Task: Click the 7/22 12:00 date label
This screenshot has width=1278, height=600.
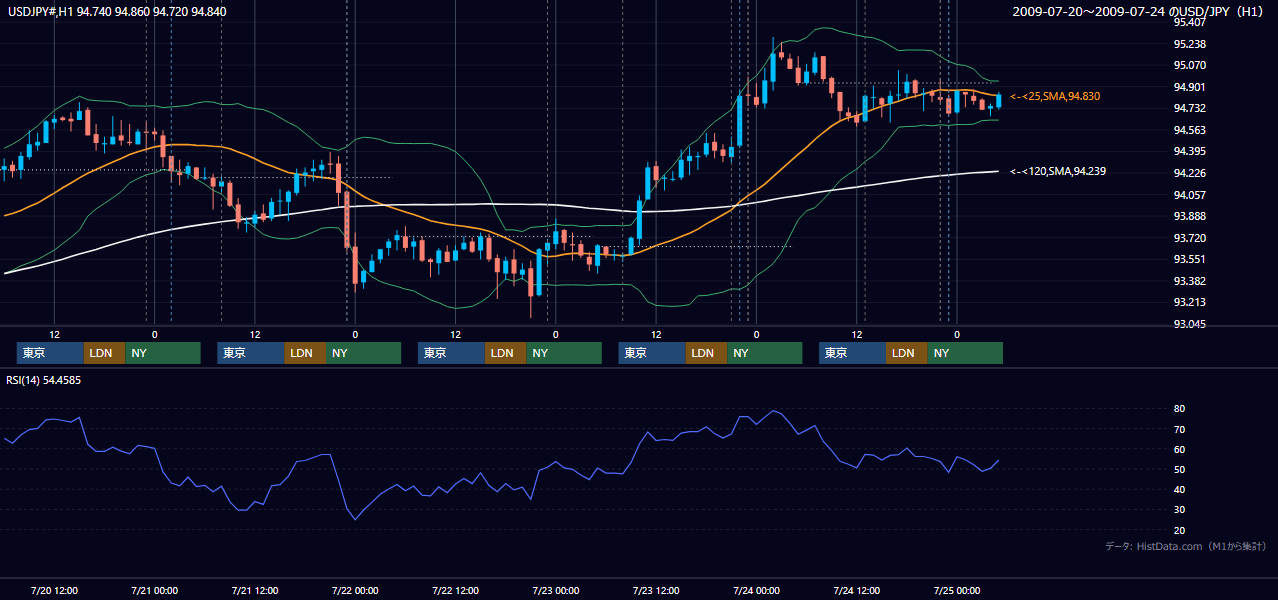Action: coord(455,590)
